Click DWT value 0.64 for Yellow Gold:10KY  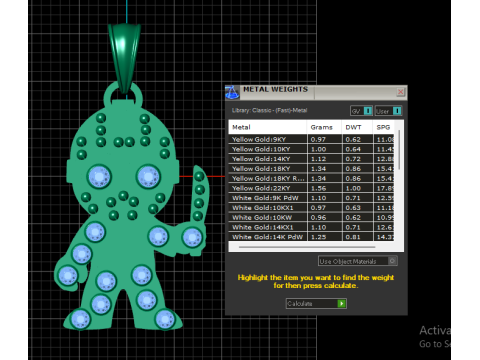(x=353, y=149)
